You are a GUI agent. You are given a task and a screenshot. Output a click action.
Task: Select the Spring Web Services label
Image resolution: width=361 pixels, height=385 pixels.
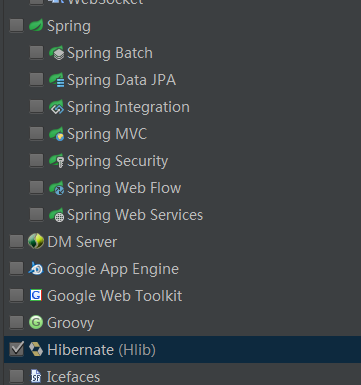click(x=135, y=215)
